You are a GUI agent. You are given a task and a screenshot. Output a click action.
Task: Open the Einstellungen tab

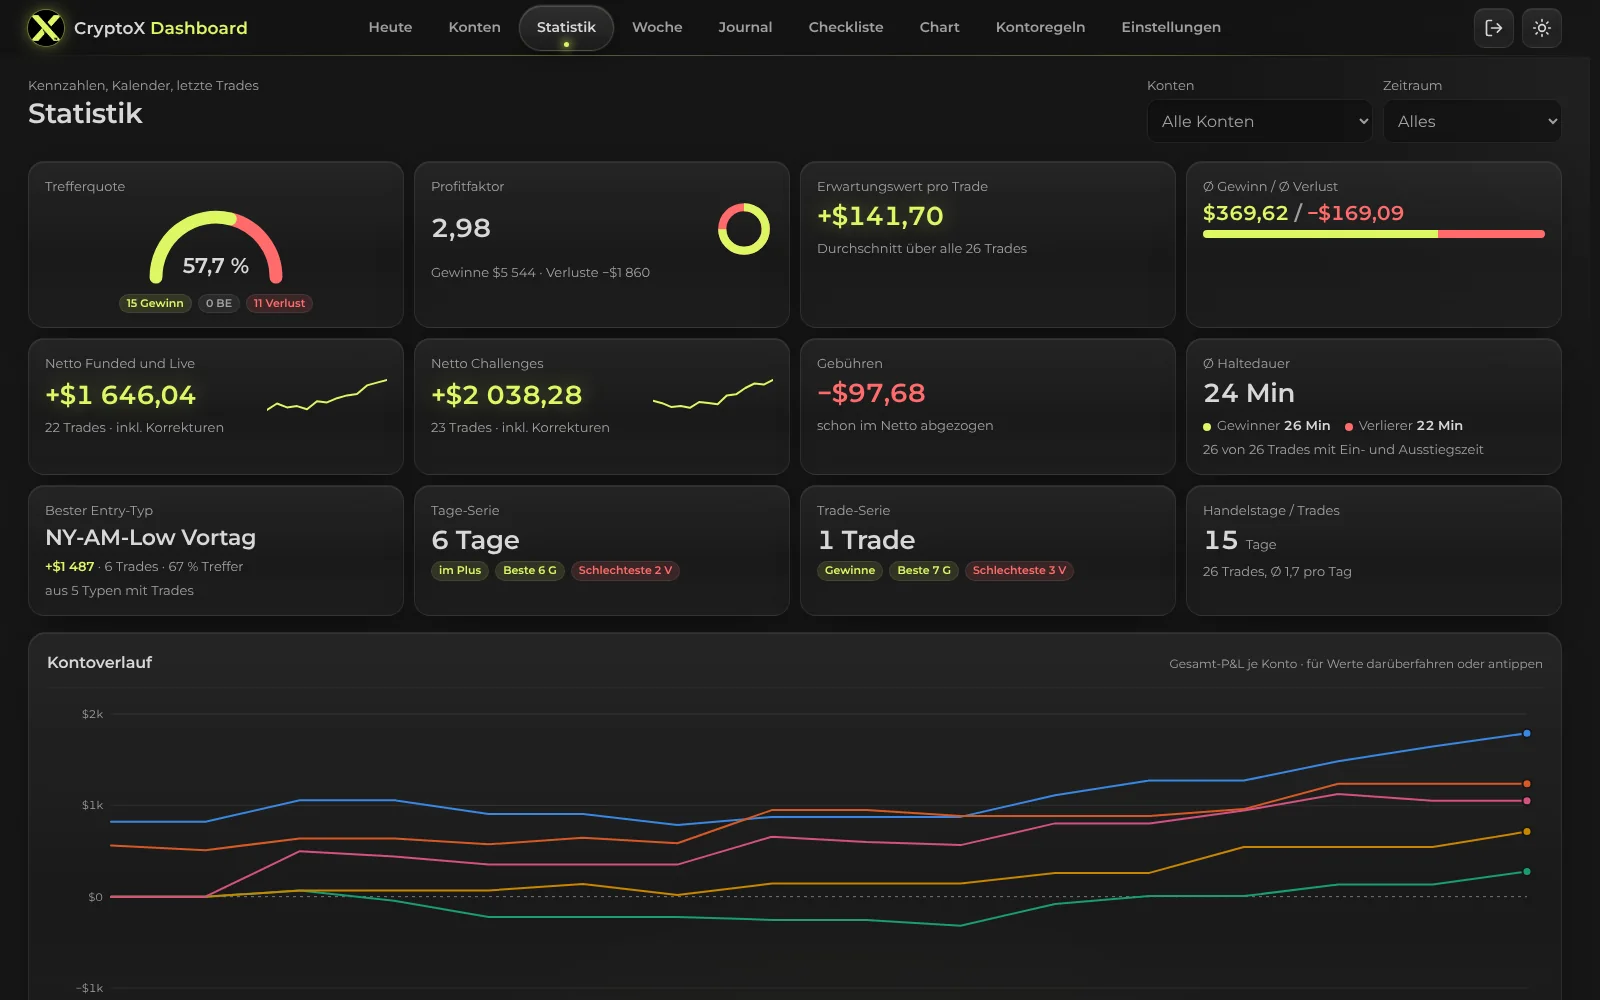[1171, 27]
